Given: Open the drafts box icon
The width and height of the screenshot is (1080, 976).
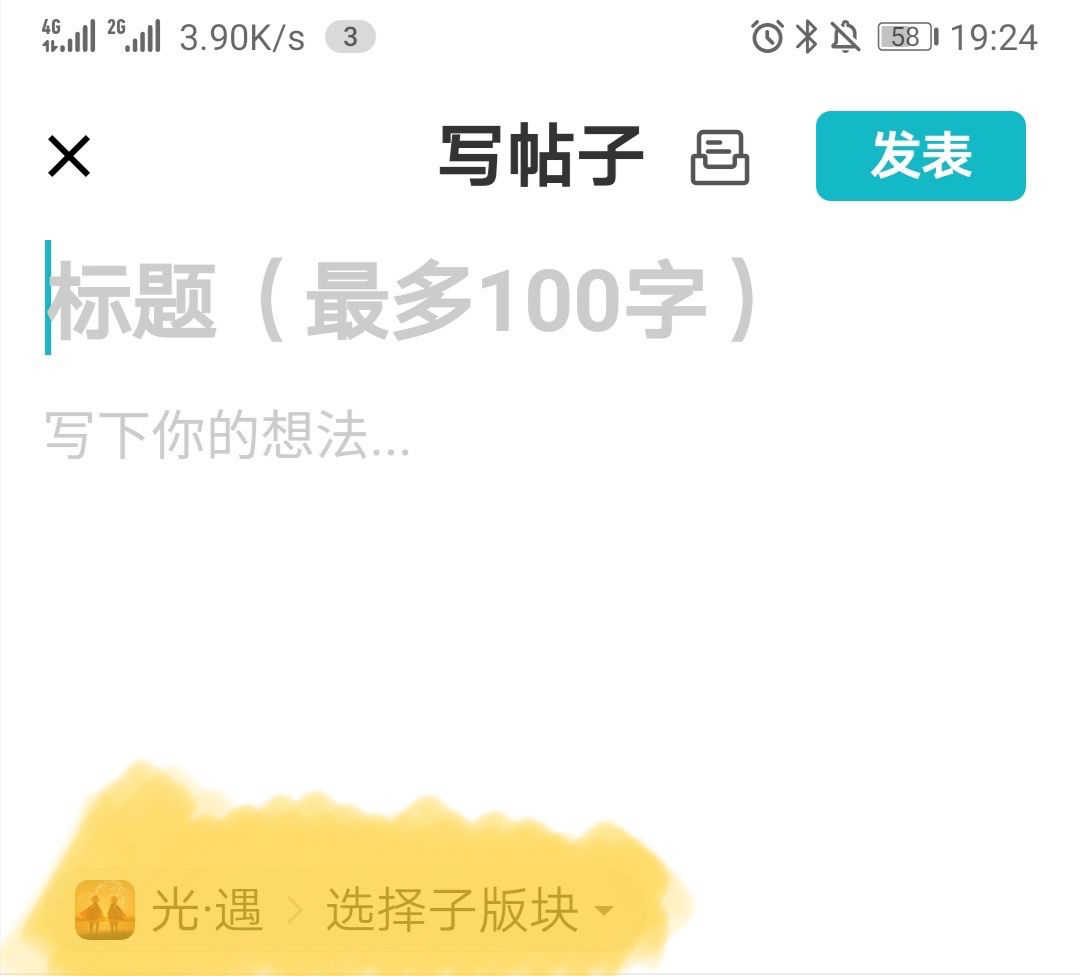Looking at the screenshot, I should tap(720, 157).
